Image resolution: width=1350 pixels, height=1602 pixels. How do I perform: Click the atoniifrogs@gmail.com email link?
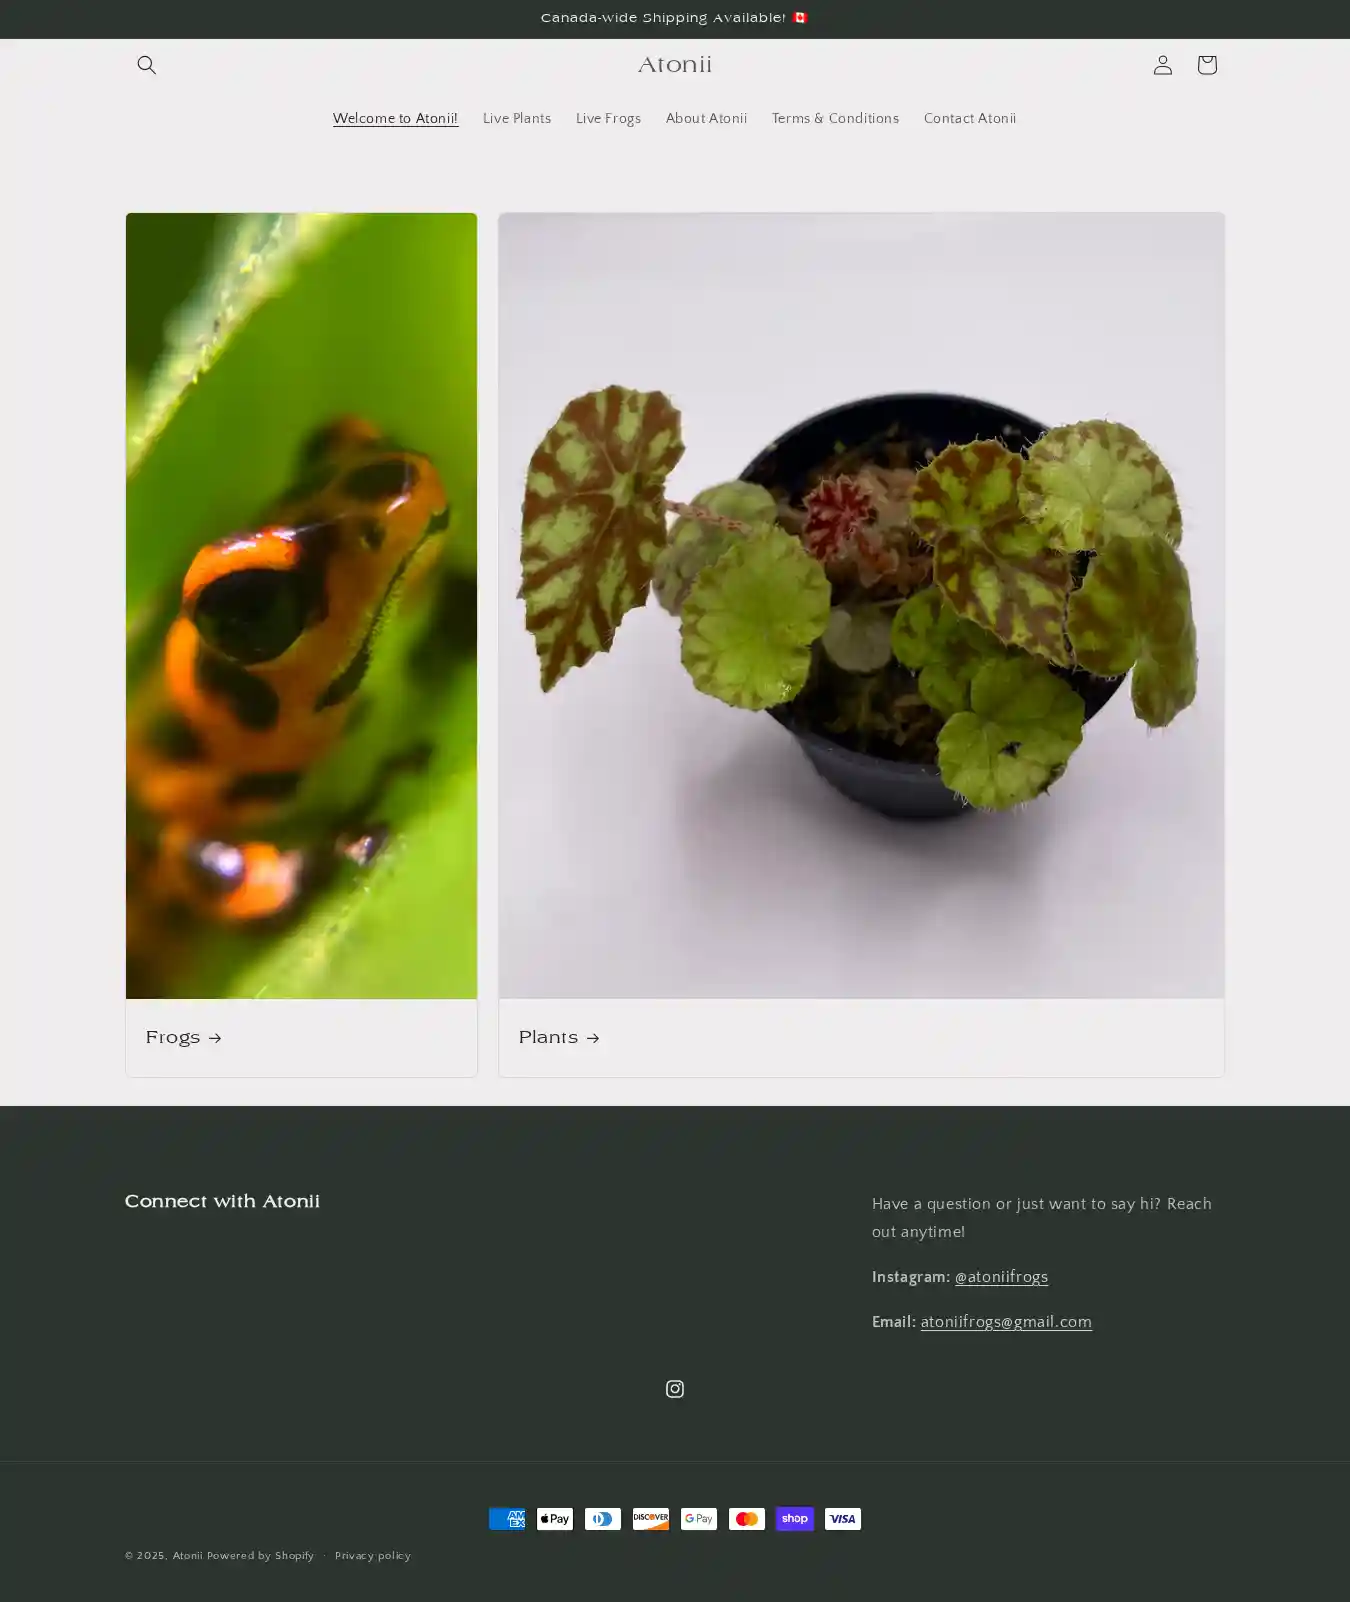[1006, 1322]
